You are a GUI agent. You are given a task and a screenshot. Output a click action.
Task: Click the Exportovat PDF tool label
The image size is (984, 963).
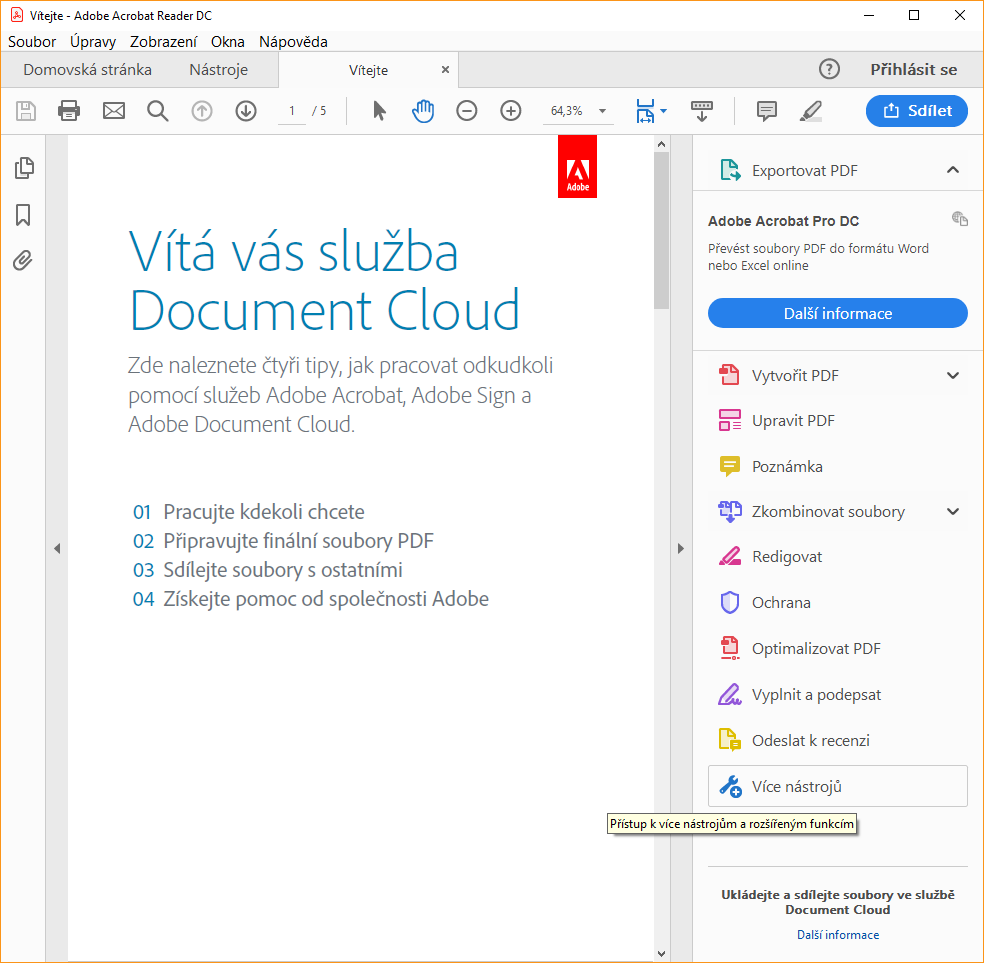805,171
